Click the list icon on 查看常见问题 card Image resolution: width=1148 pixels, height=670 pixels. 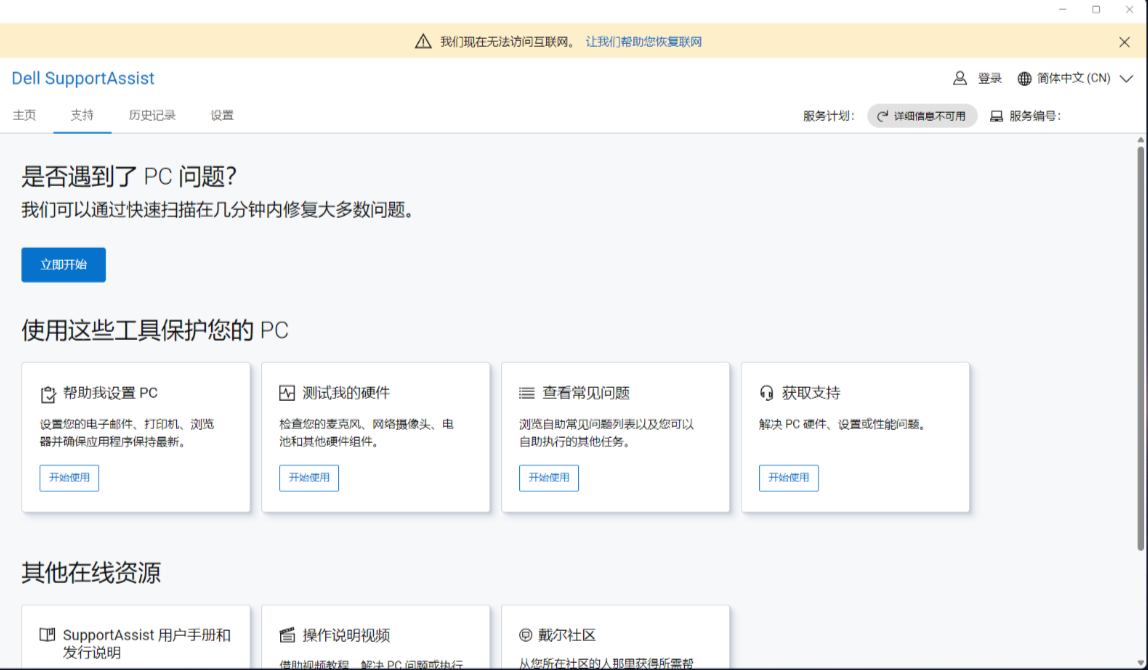(527, 393)
